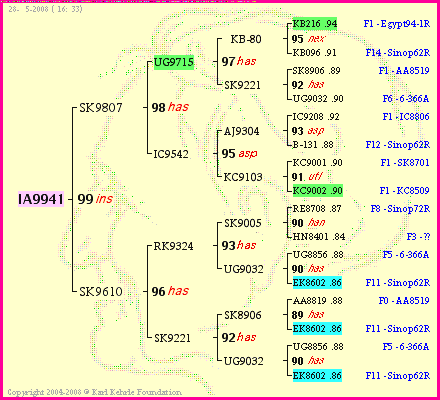This screenshot has height=400, width=440.
Task: Click lineage note F1 - KC8509
Action: (405, 191)
